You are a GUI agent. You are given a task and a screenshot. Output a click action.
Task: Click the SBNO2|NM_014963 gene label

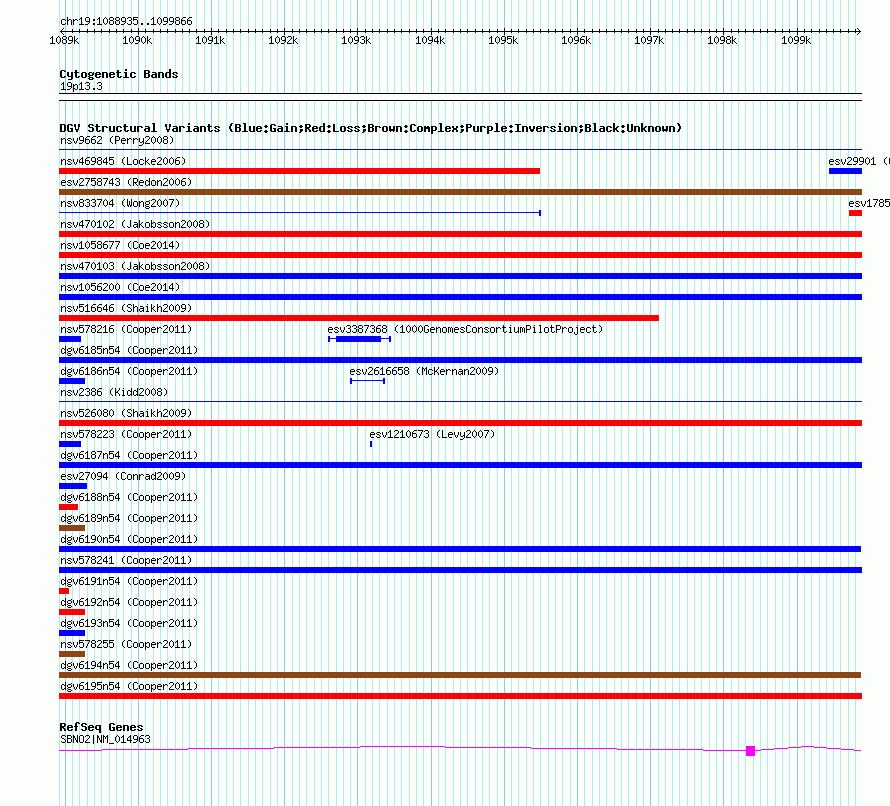pos(105,739)
